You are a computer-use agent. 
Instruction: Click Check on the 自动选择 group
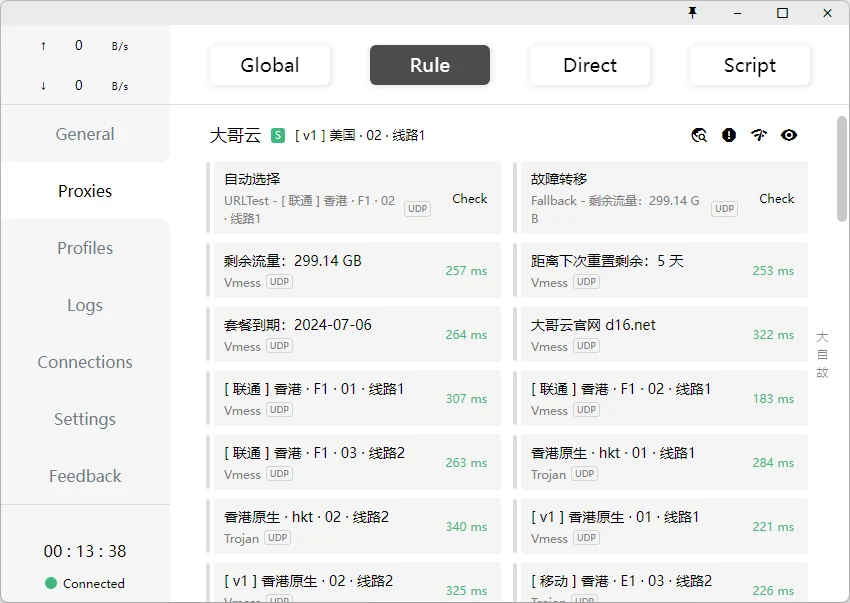click(469, 199)
